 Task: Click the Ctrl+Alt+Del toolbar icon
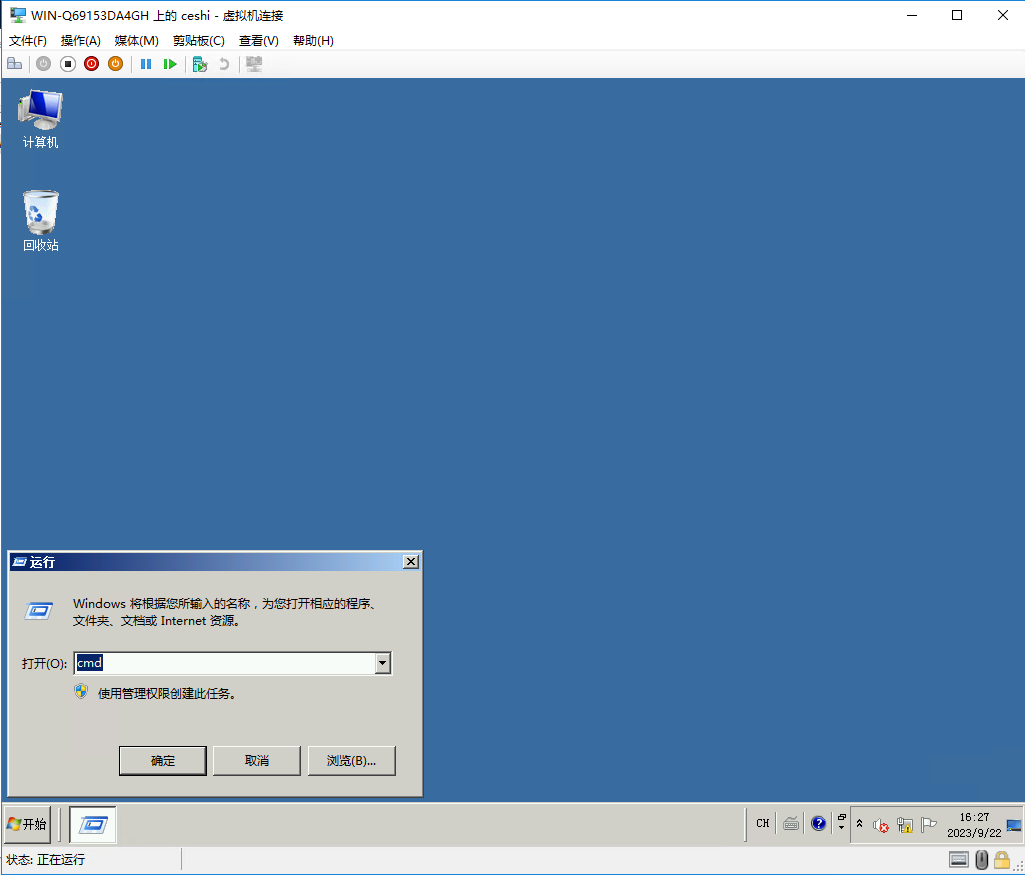14,64
